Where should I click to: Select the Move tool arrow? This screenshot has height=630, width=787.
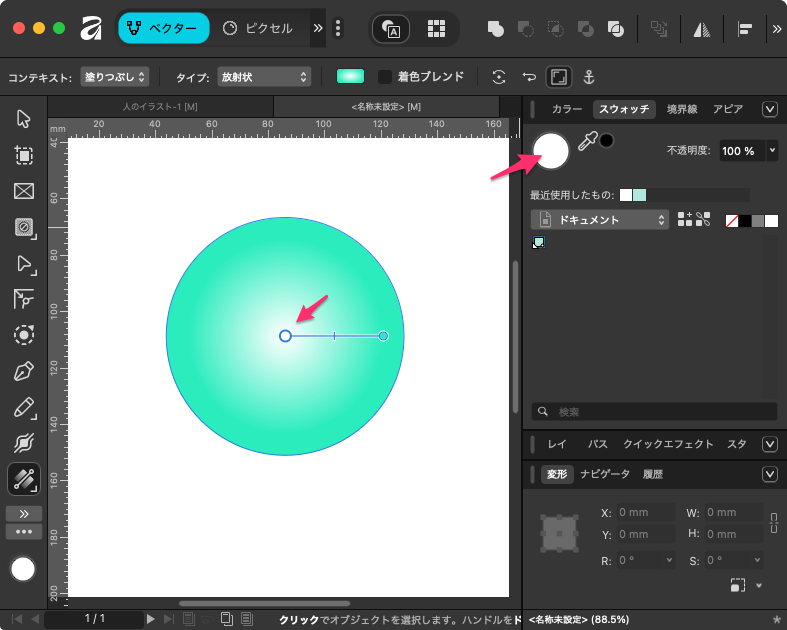coord(24,119)
